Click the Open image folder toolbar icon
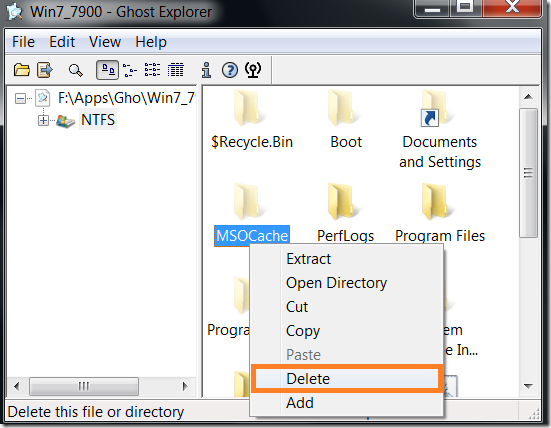 [22, 70]
